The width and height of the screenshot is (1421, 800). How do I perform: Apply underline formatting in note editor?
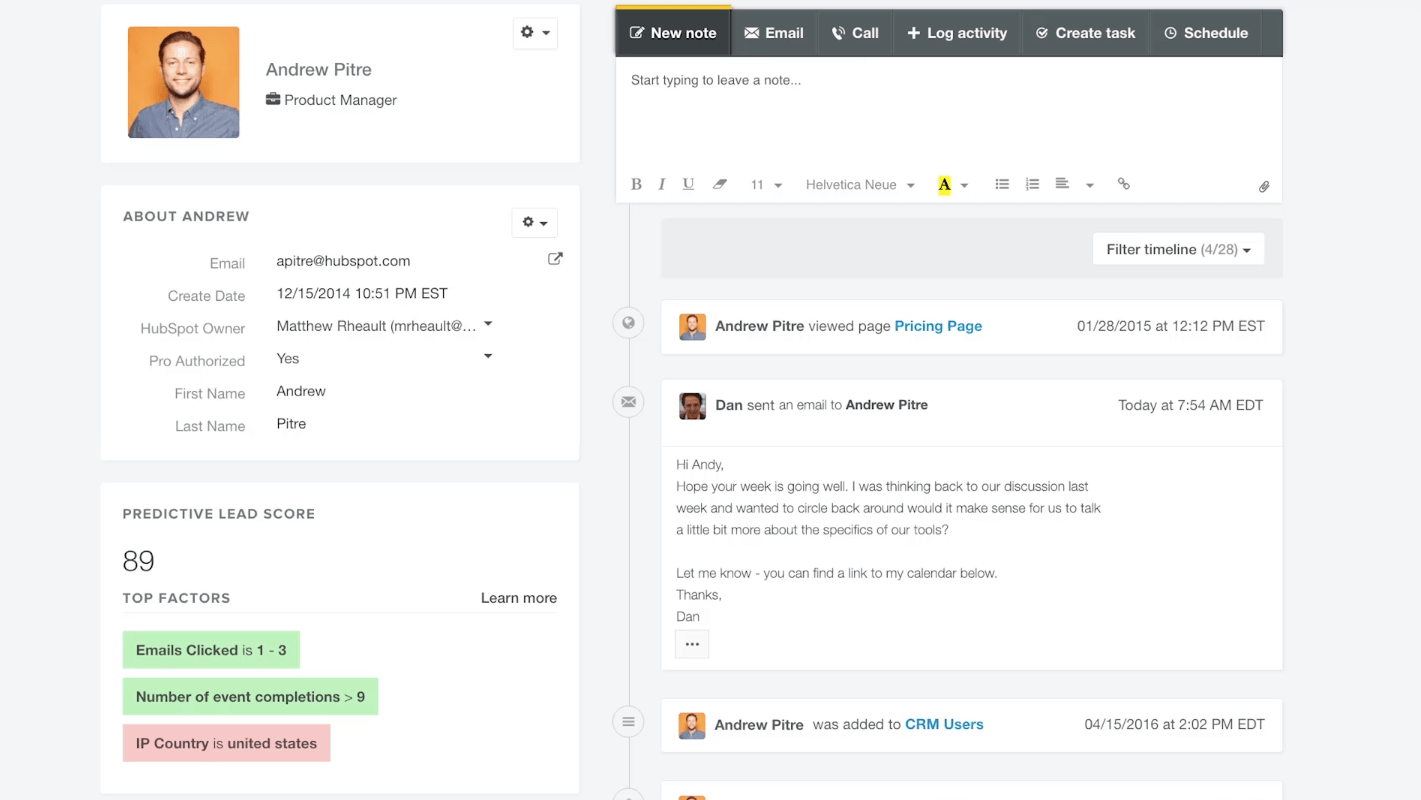[688, 184]
